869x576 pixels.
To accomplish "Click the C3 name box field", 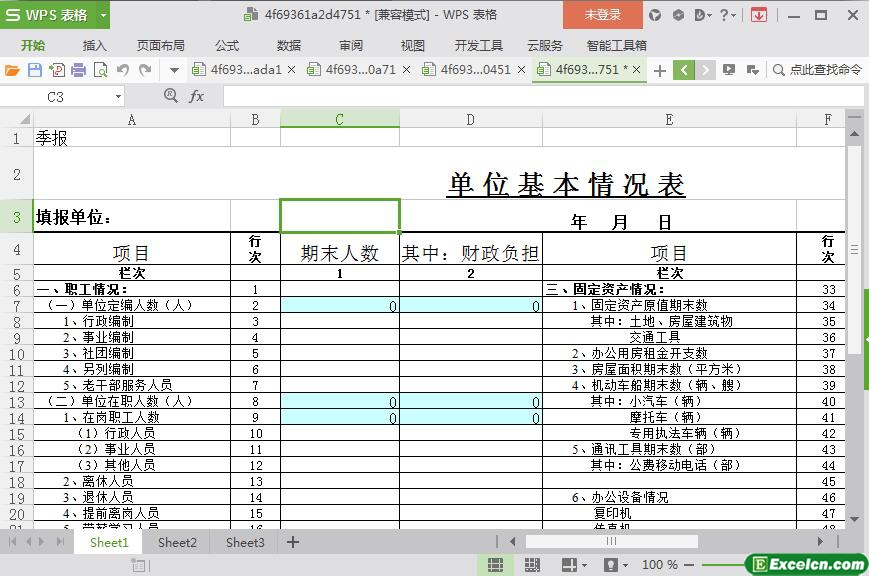I will [x=55, y=97].
